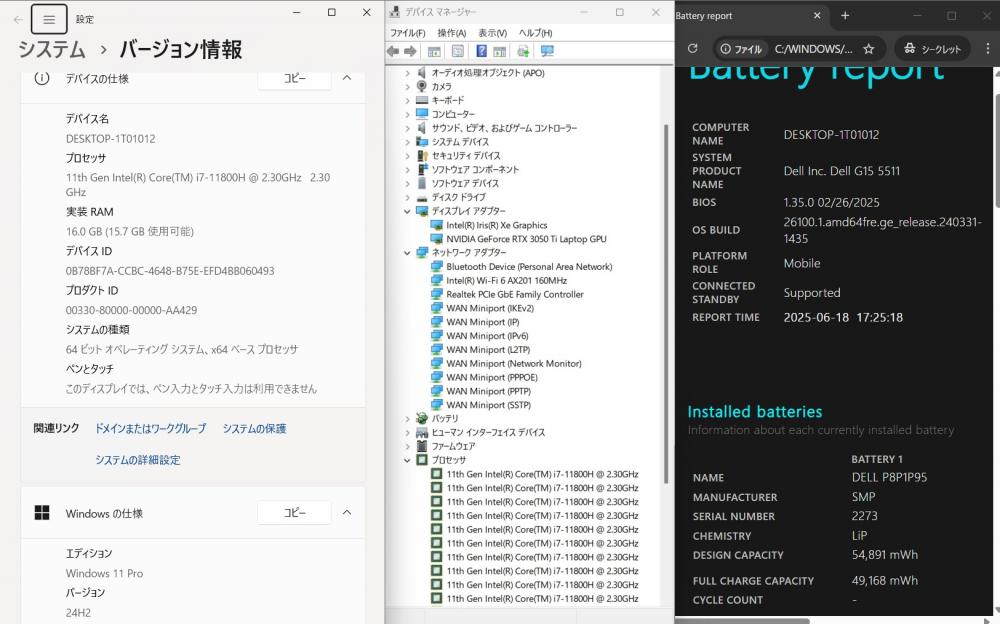Expand the サウンド、ビデオ、およびゲーム コントローラー node
Screen dimensions: 1000x624
click(x=408, y=128)
